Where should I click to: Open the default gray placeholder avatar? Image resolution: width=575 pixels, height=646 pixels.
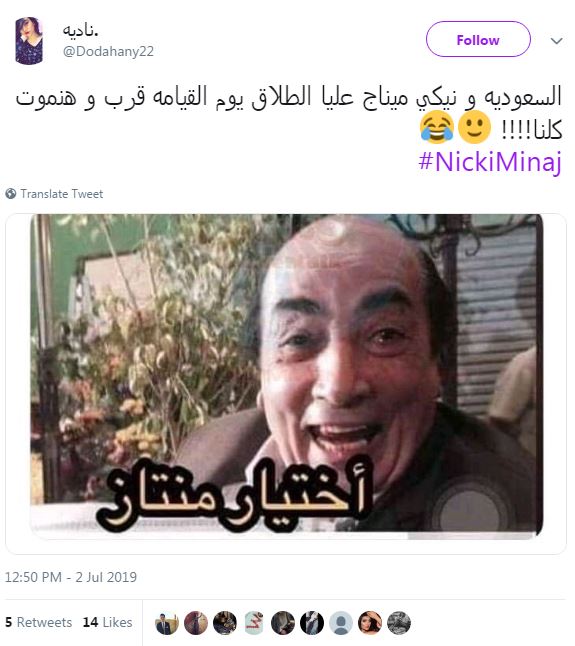(x=341, y=623)
